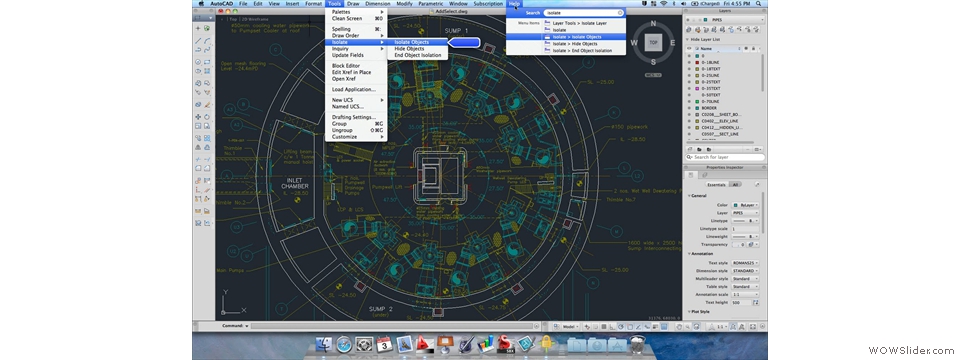Click the Text height field showing 500

(x=741, y=302)
